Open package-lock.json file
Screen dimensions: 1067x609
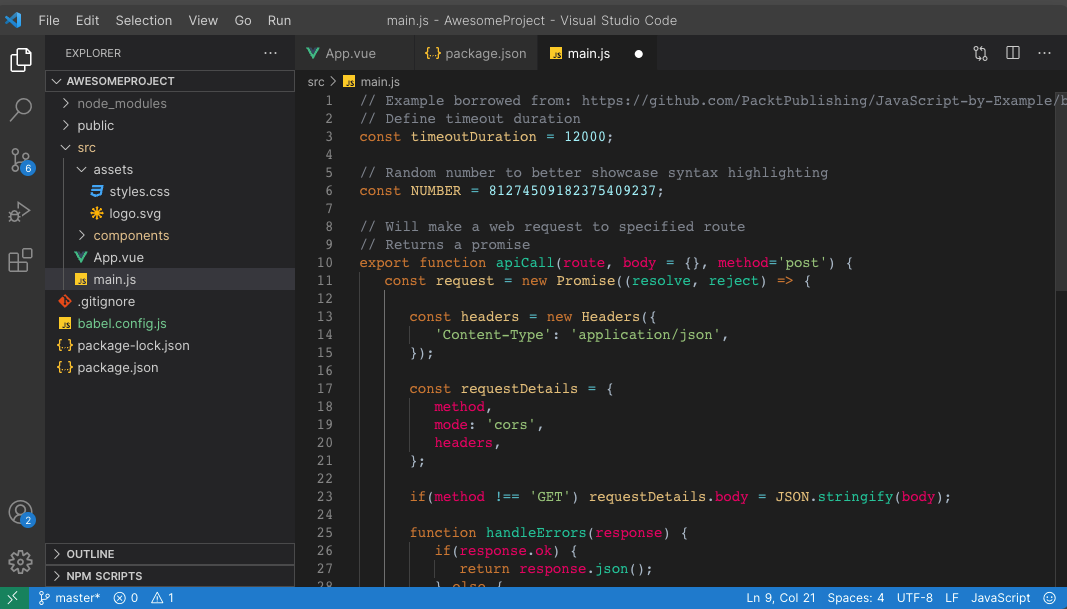(x=170, y=345)
